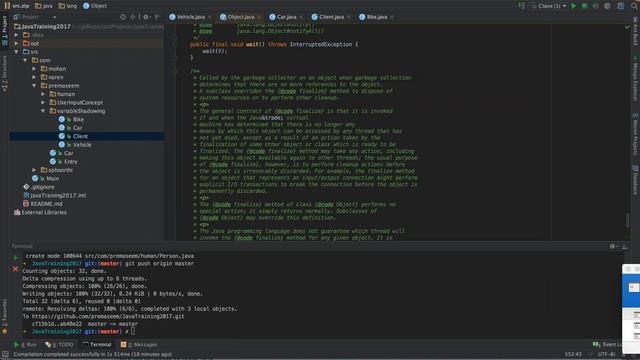Expand the sphoorthi package arrow
640x360 pixels.
point(34,170)
